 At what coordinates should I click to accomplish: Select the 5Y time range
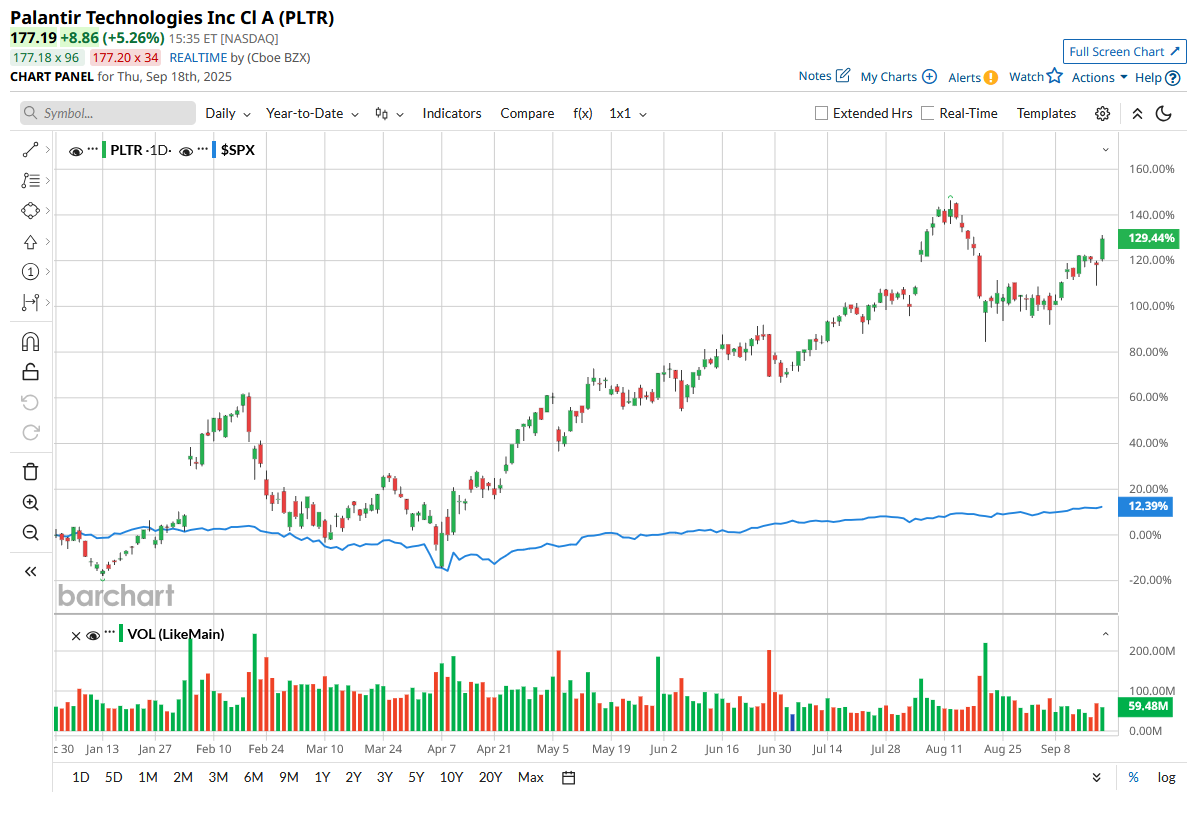coord(416,778)
